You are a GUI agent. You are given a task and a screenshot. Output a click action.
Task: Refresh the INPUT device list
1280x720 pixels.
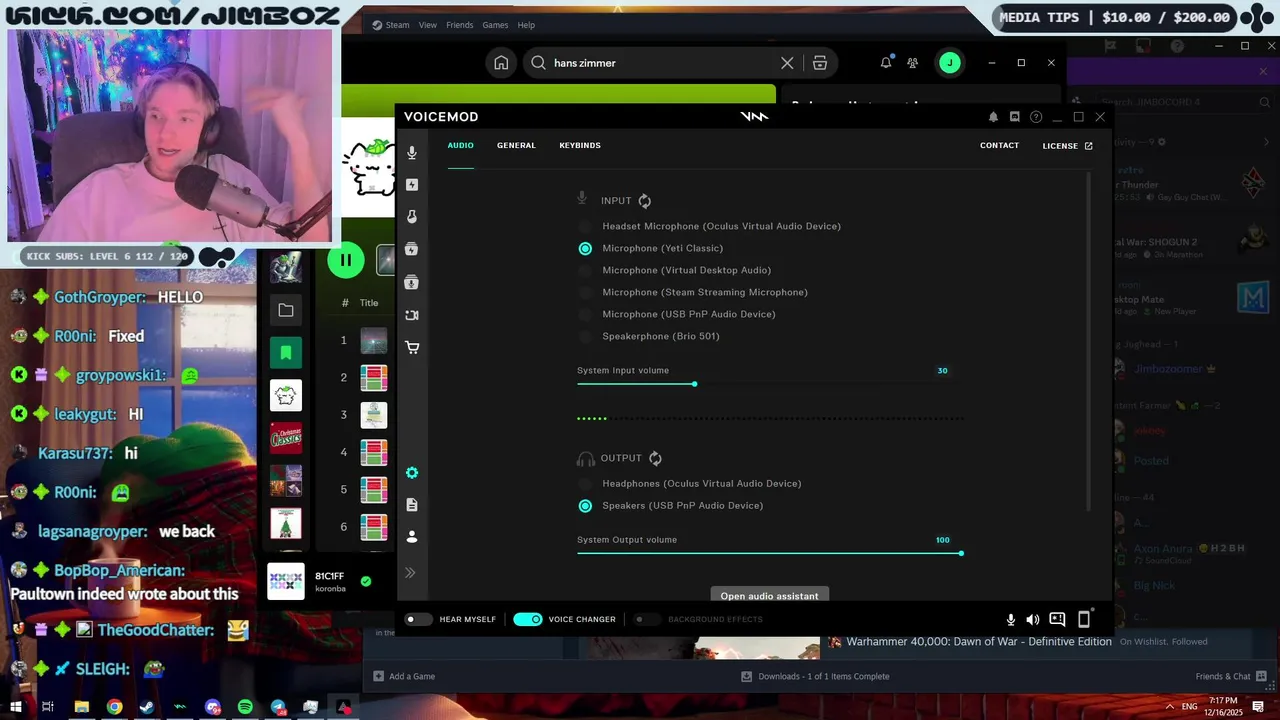(645, 201)
